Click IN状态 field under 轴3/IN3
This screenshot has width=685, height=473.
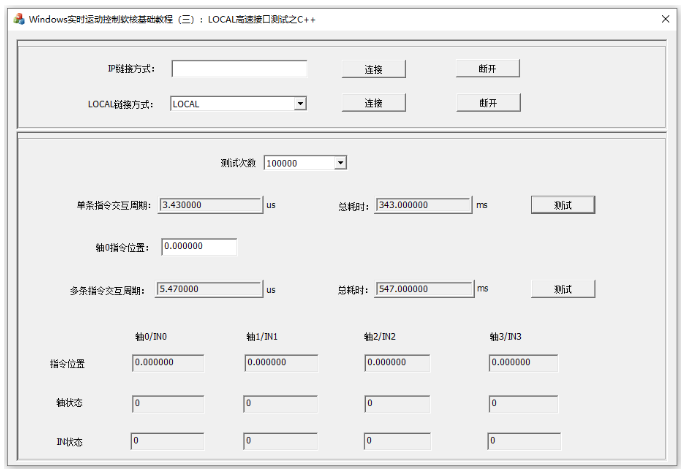click(x=524, y=441)
